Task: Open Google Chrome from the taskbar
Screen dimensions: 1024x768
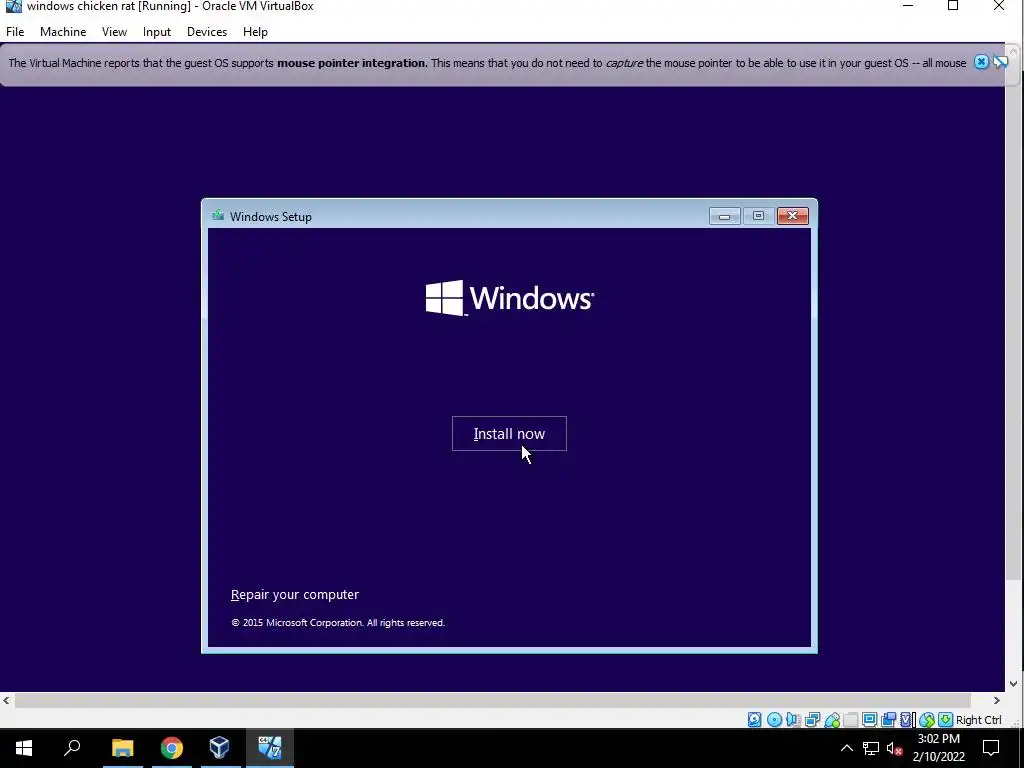Action: click(x=172, y=748)
